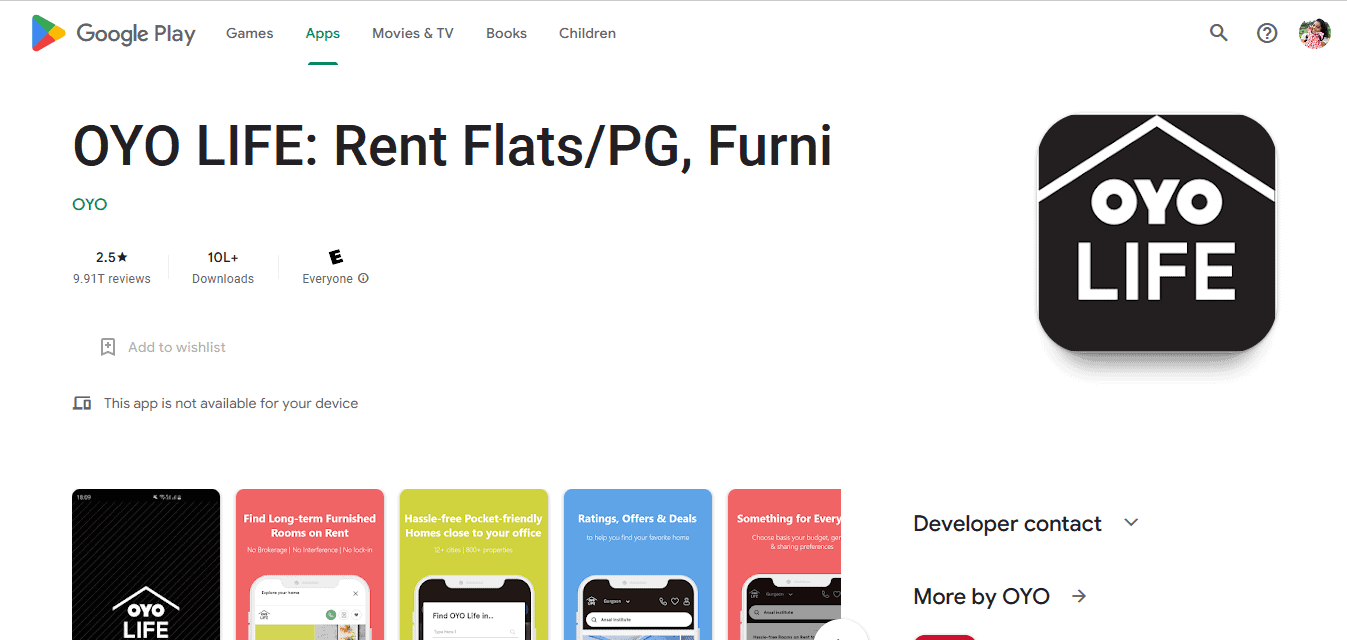Open the More by OYO heading
This screenshot has width=1347, height=640.
click(x=981, y=597)
